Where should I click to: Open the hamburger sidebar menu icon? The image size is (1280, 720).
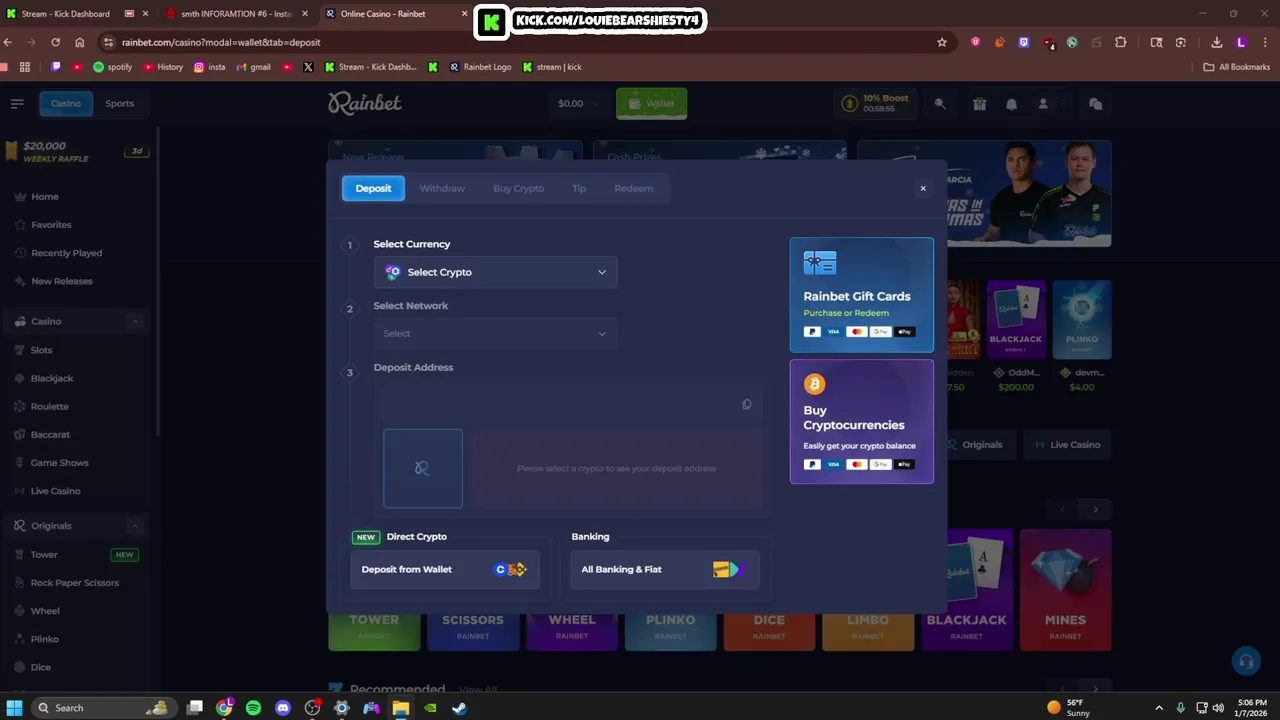[17, 103]
